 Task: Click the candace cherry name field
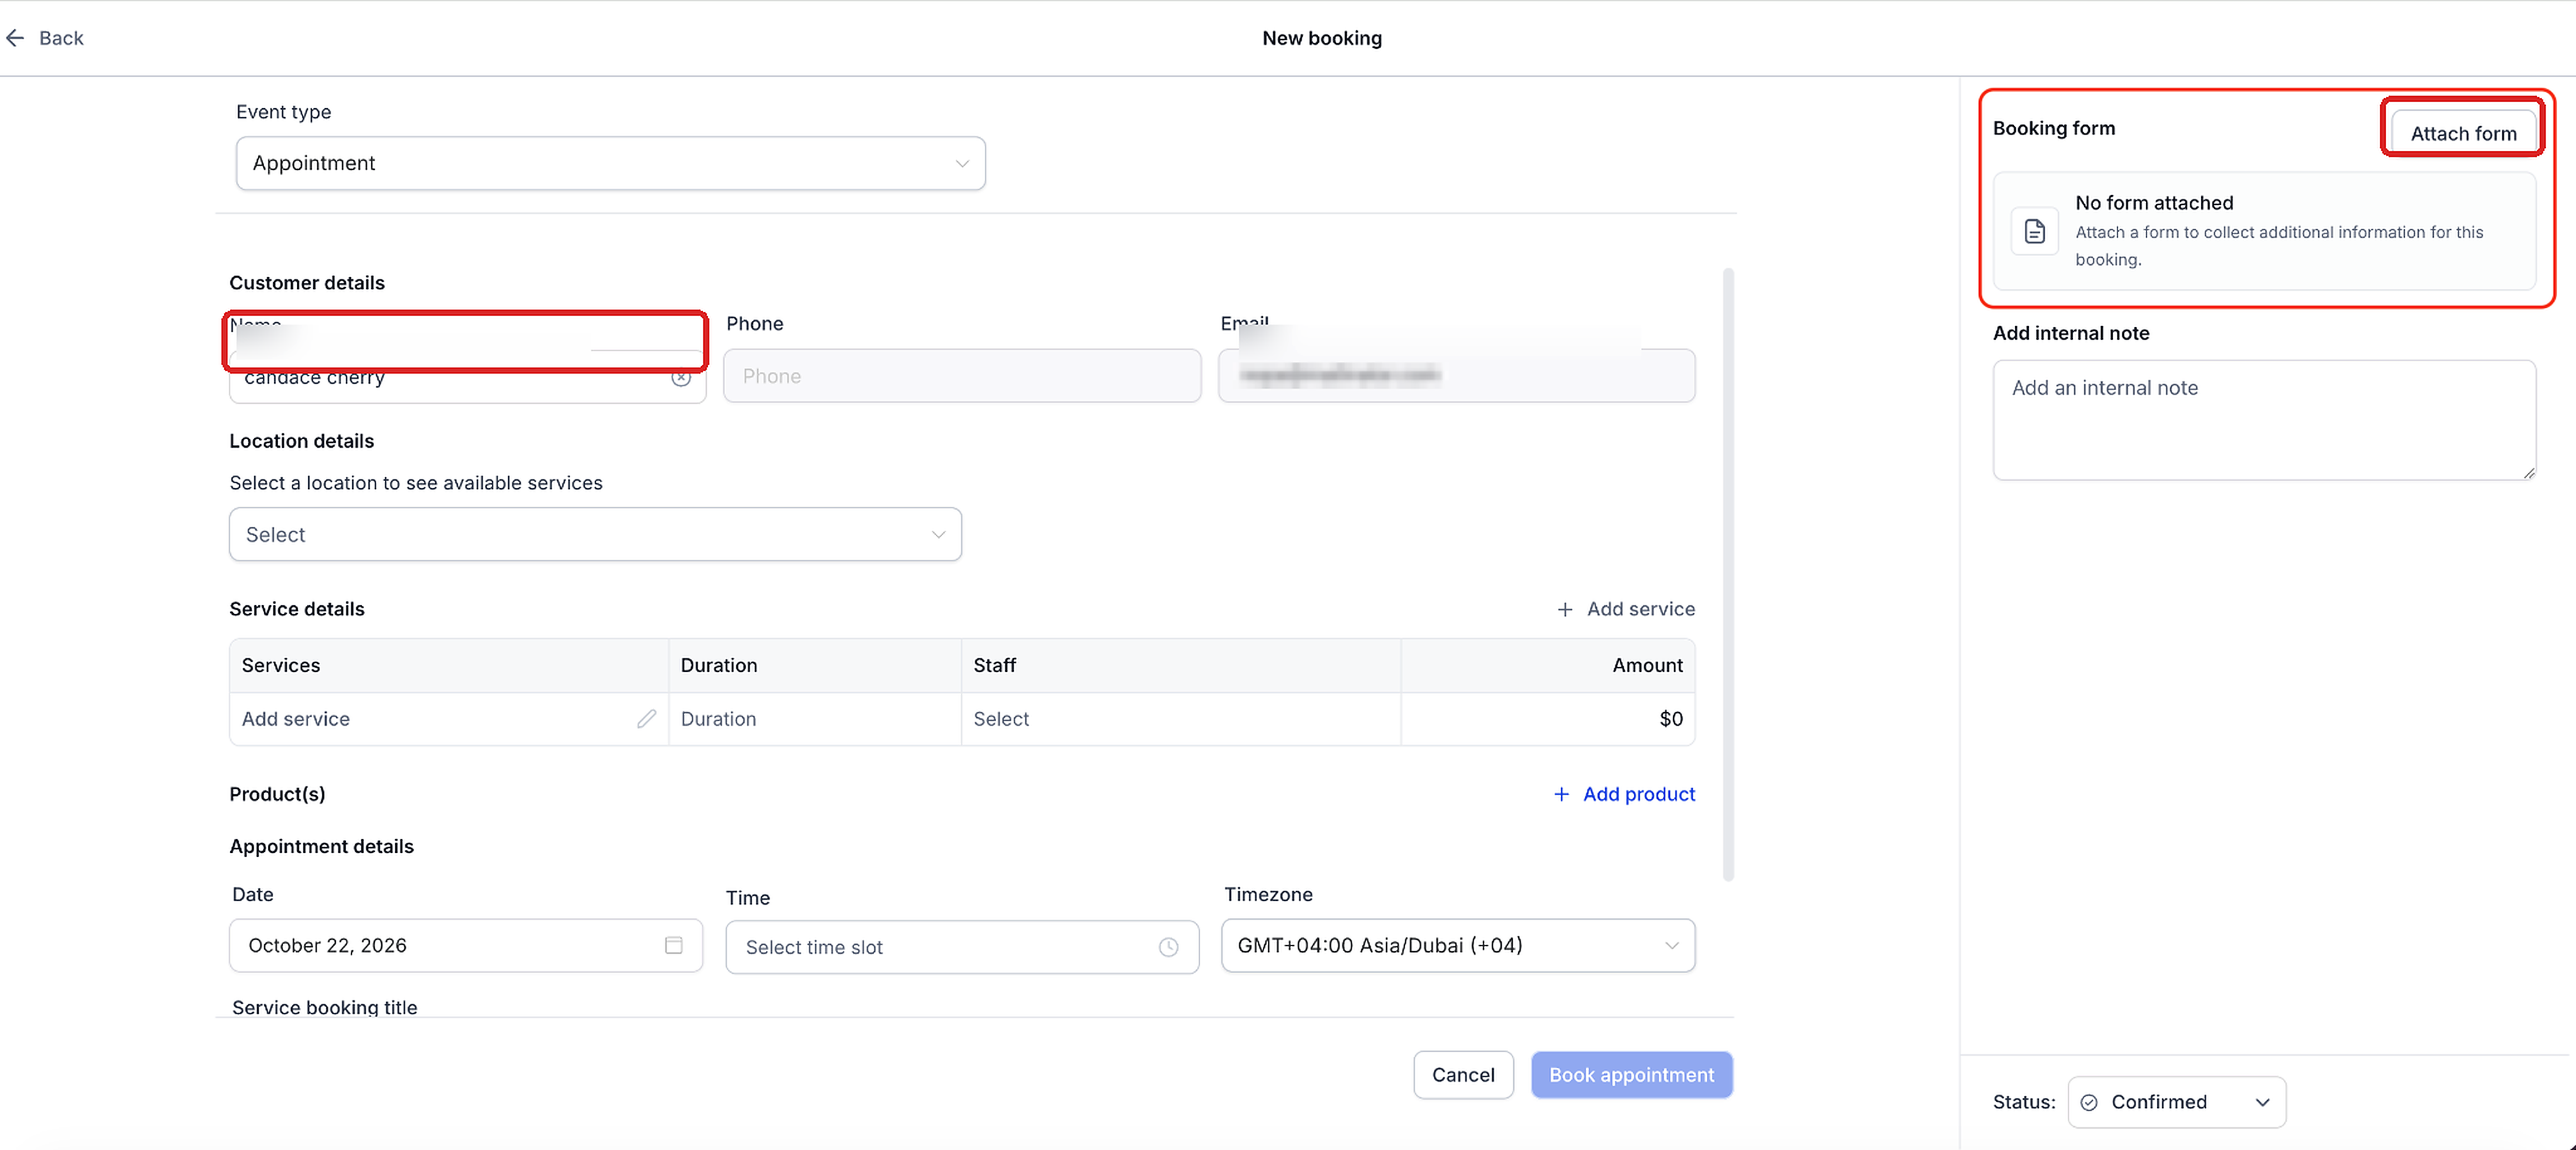point(467,378)
